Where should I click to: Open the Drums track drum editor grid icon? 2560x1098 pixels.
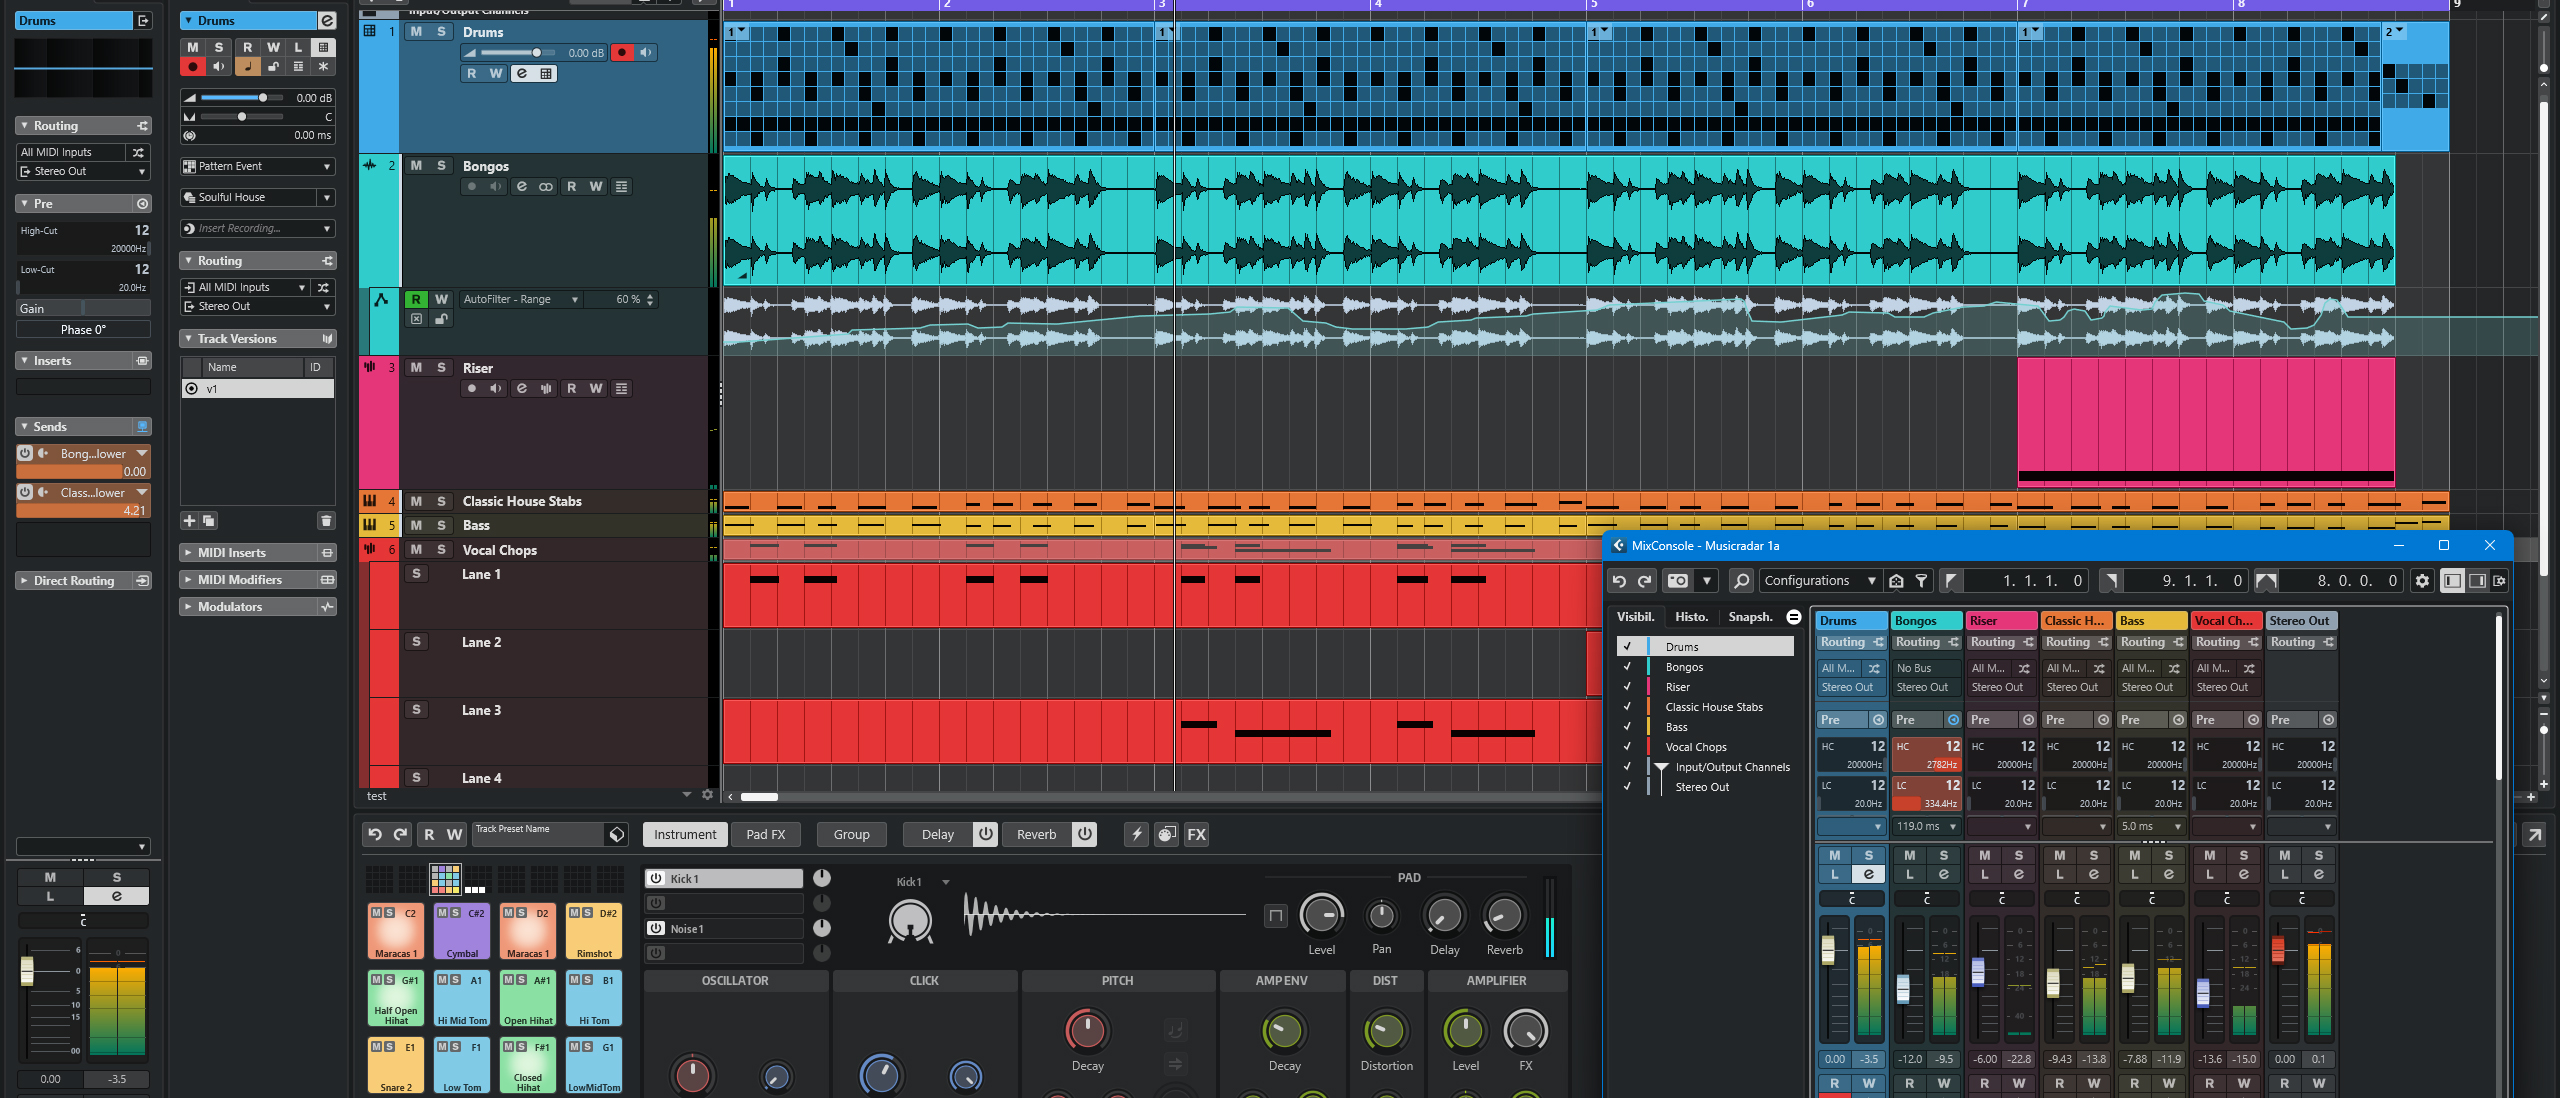click(x=546, y=73)
